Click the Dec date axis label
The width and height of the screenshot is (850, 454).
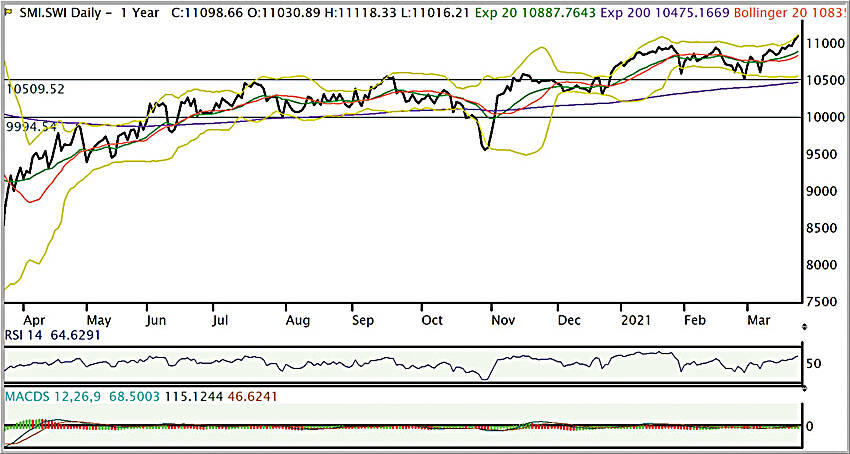point(568,321)
